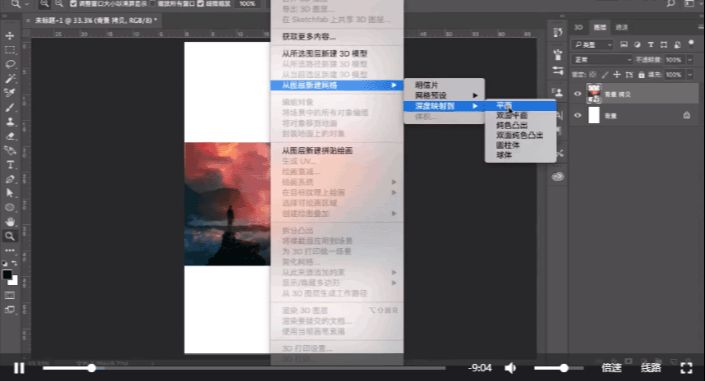Select the Path Selection arrow tool

pos(10,193)
